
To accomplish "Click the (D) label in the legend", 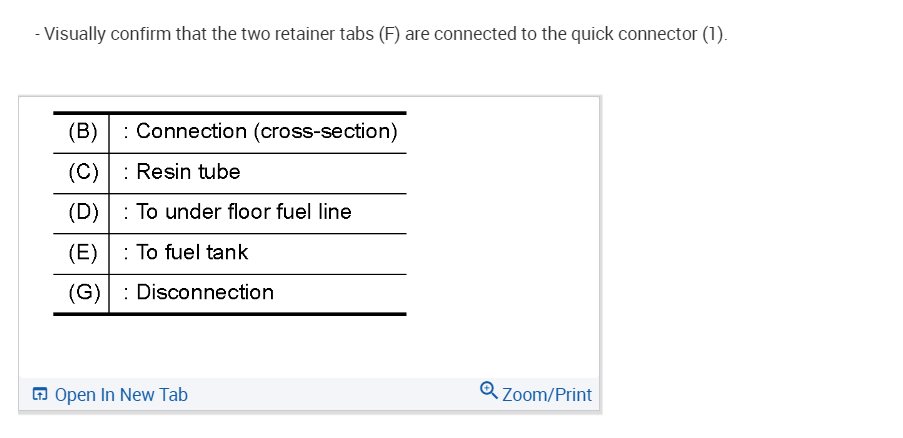I will (x=83, y=212).
